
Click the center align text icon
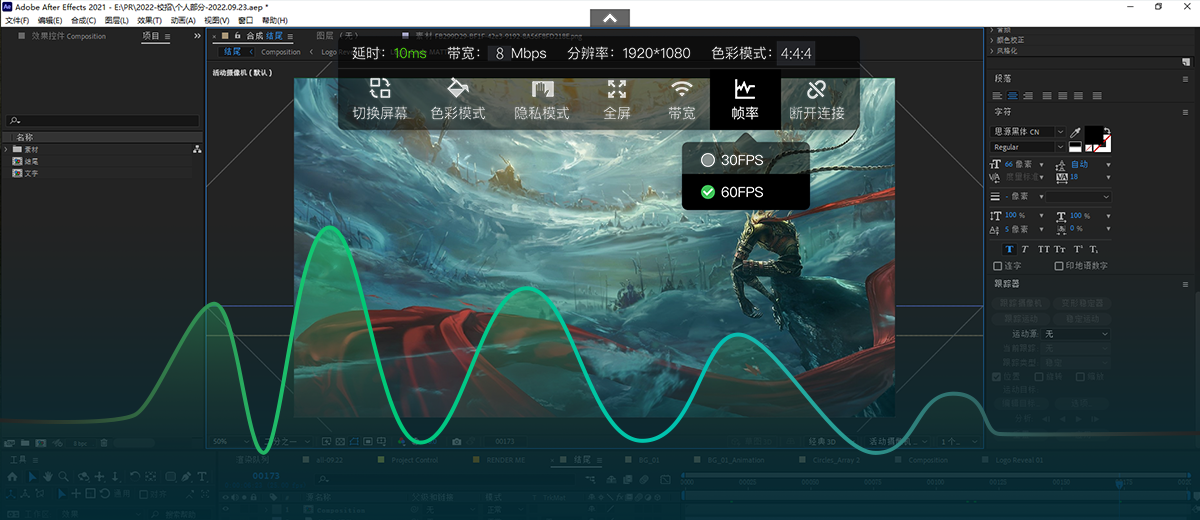1012,96
